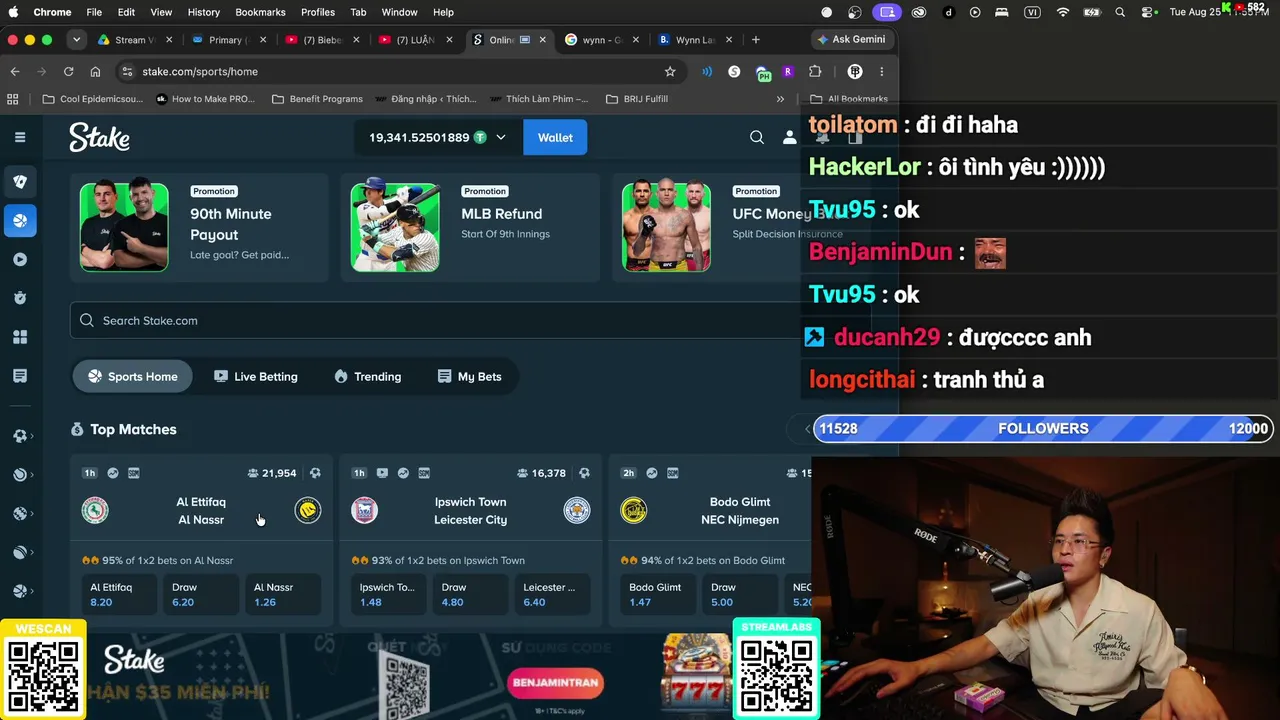
Task: Open stats chart icon on Al Ettifaq card
Action: point(113,473)
